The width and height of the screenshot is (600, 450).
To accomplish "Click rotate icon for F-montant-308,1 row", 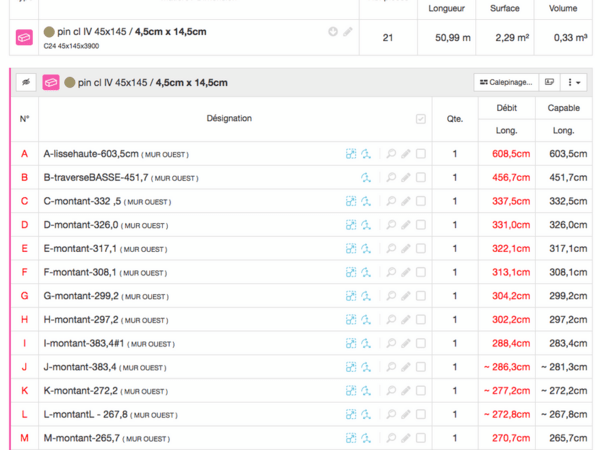I will pyautogui.click(x=366, y=272).
